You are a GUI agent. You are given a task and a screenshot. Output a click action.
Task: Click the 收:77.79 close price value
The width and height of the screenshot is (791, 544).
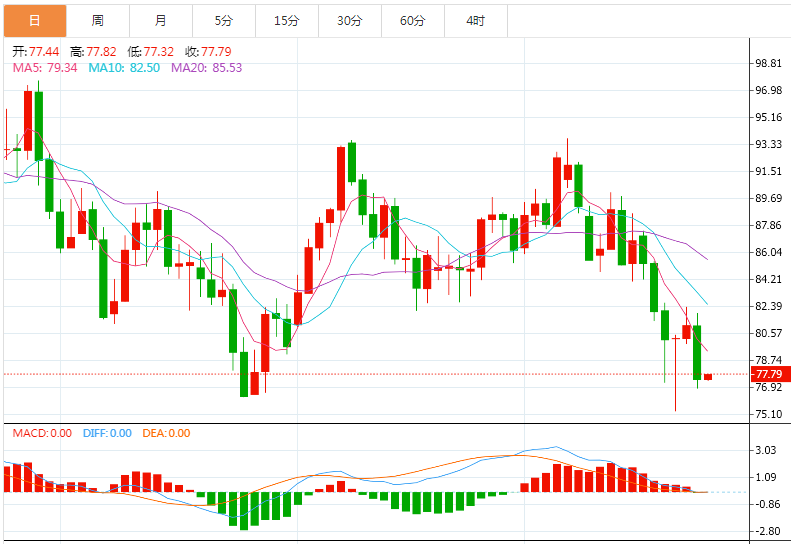tap(208, 51)
